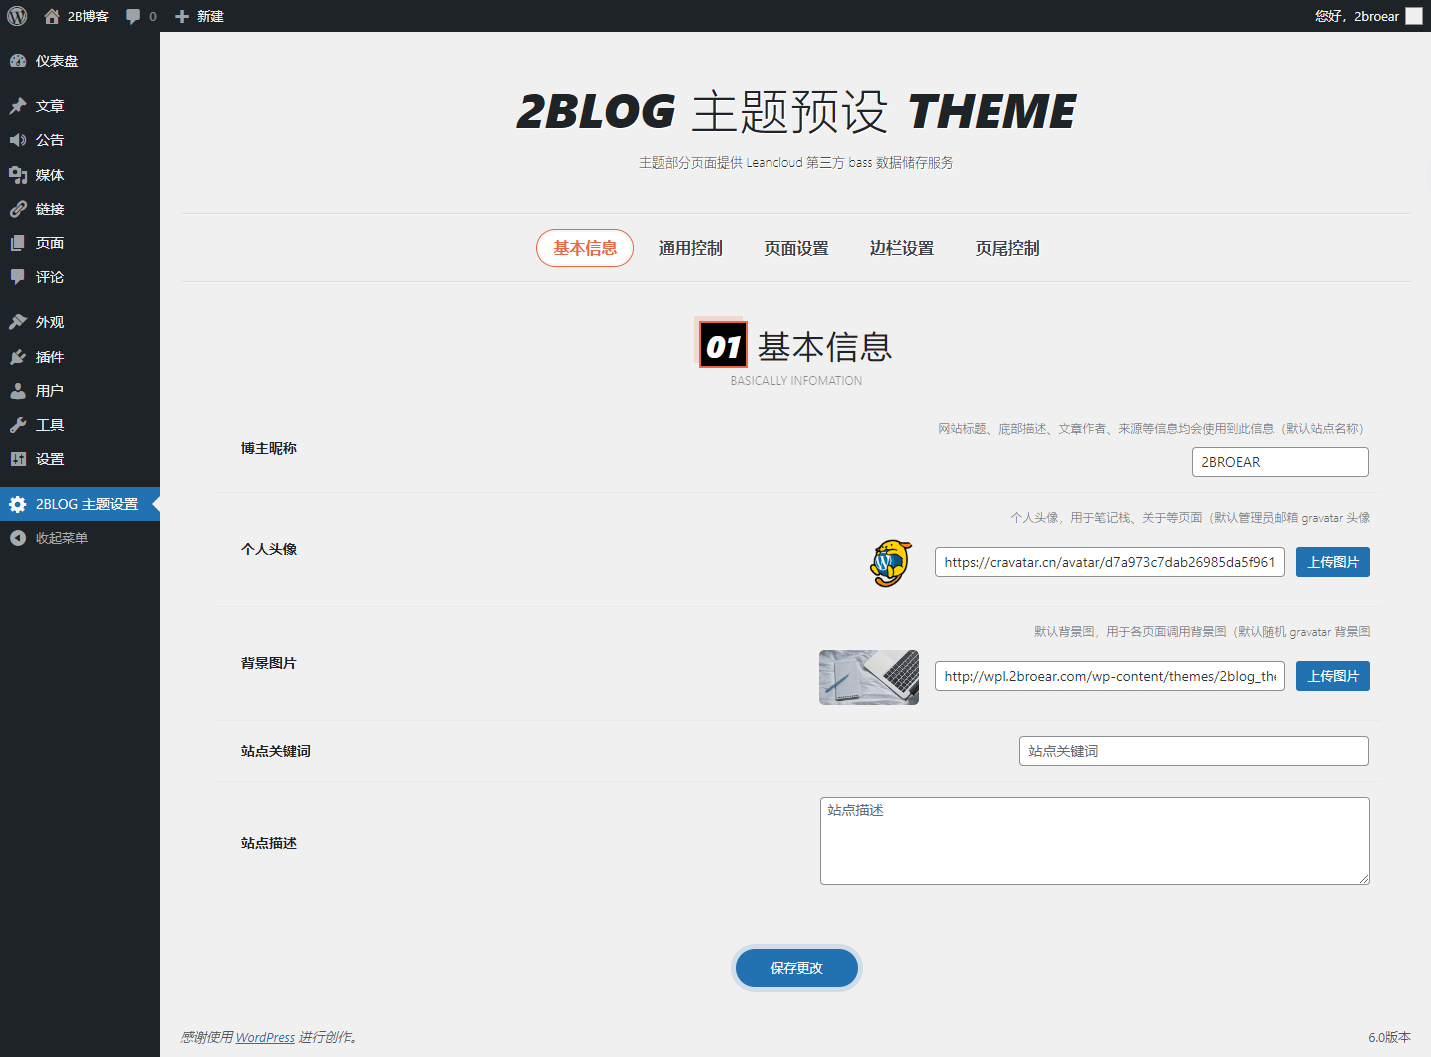Open the 链接 menu item
This screenshot has height=1057, width=1431.
pos(80,209)
